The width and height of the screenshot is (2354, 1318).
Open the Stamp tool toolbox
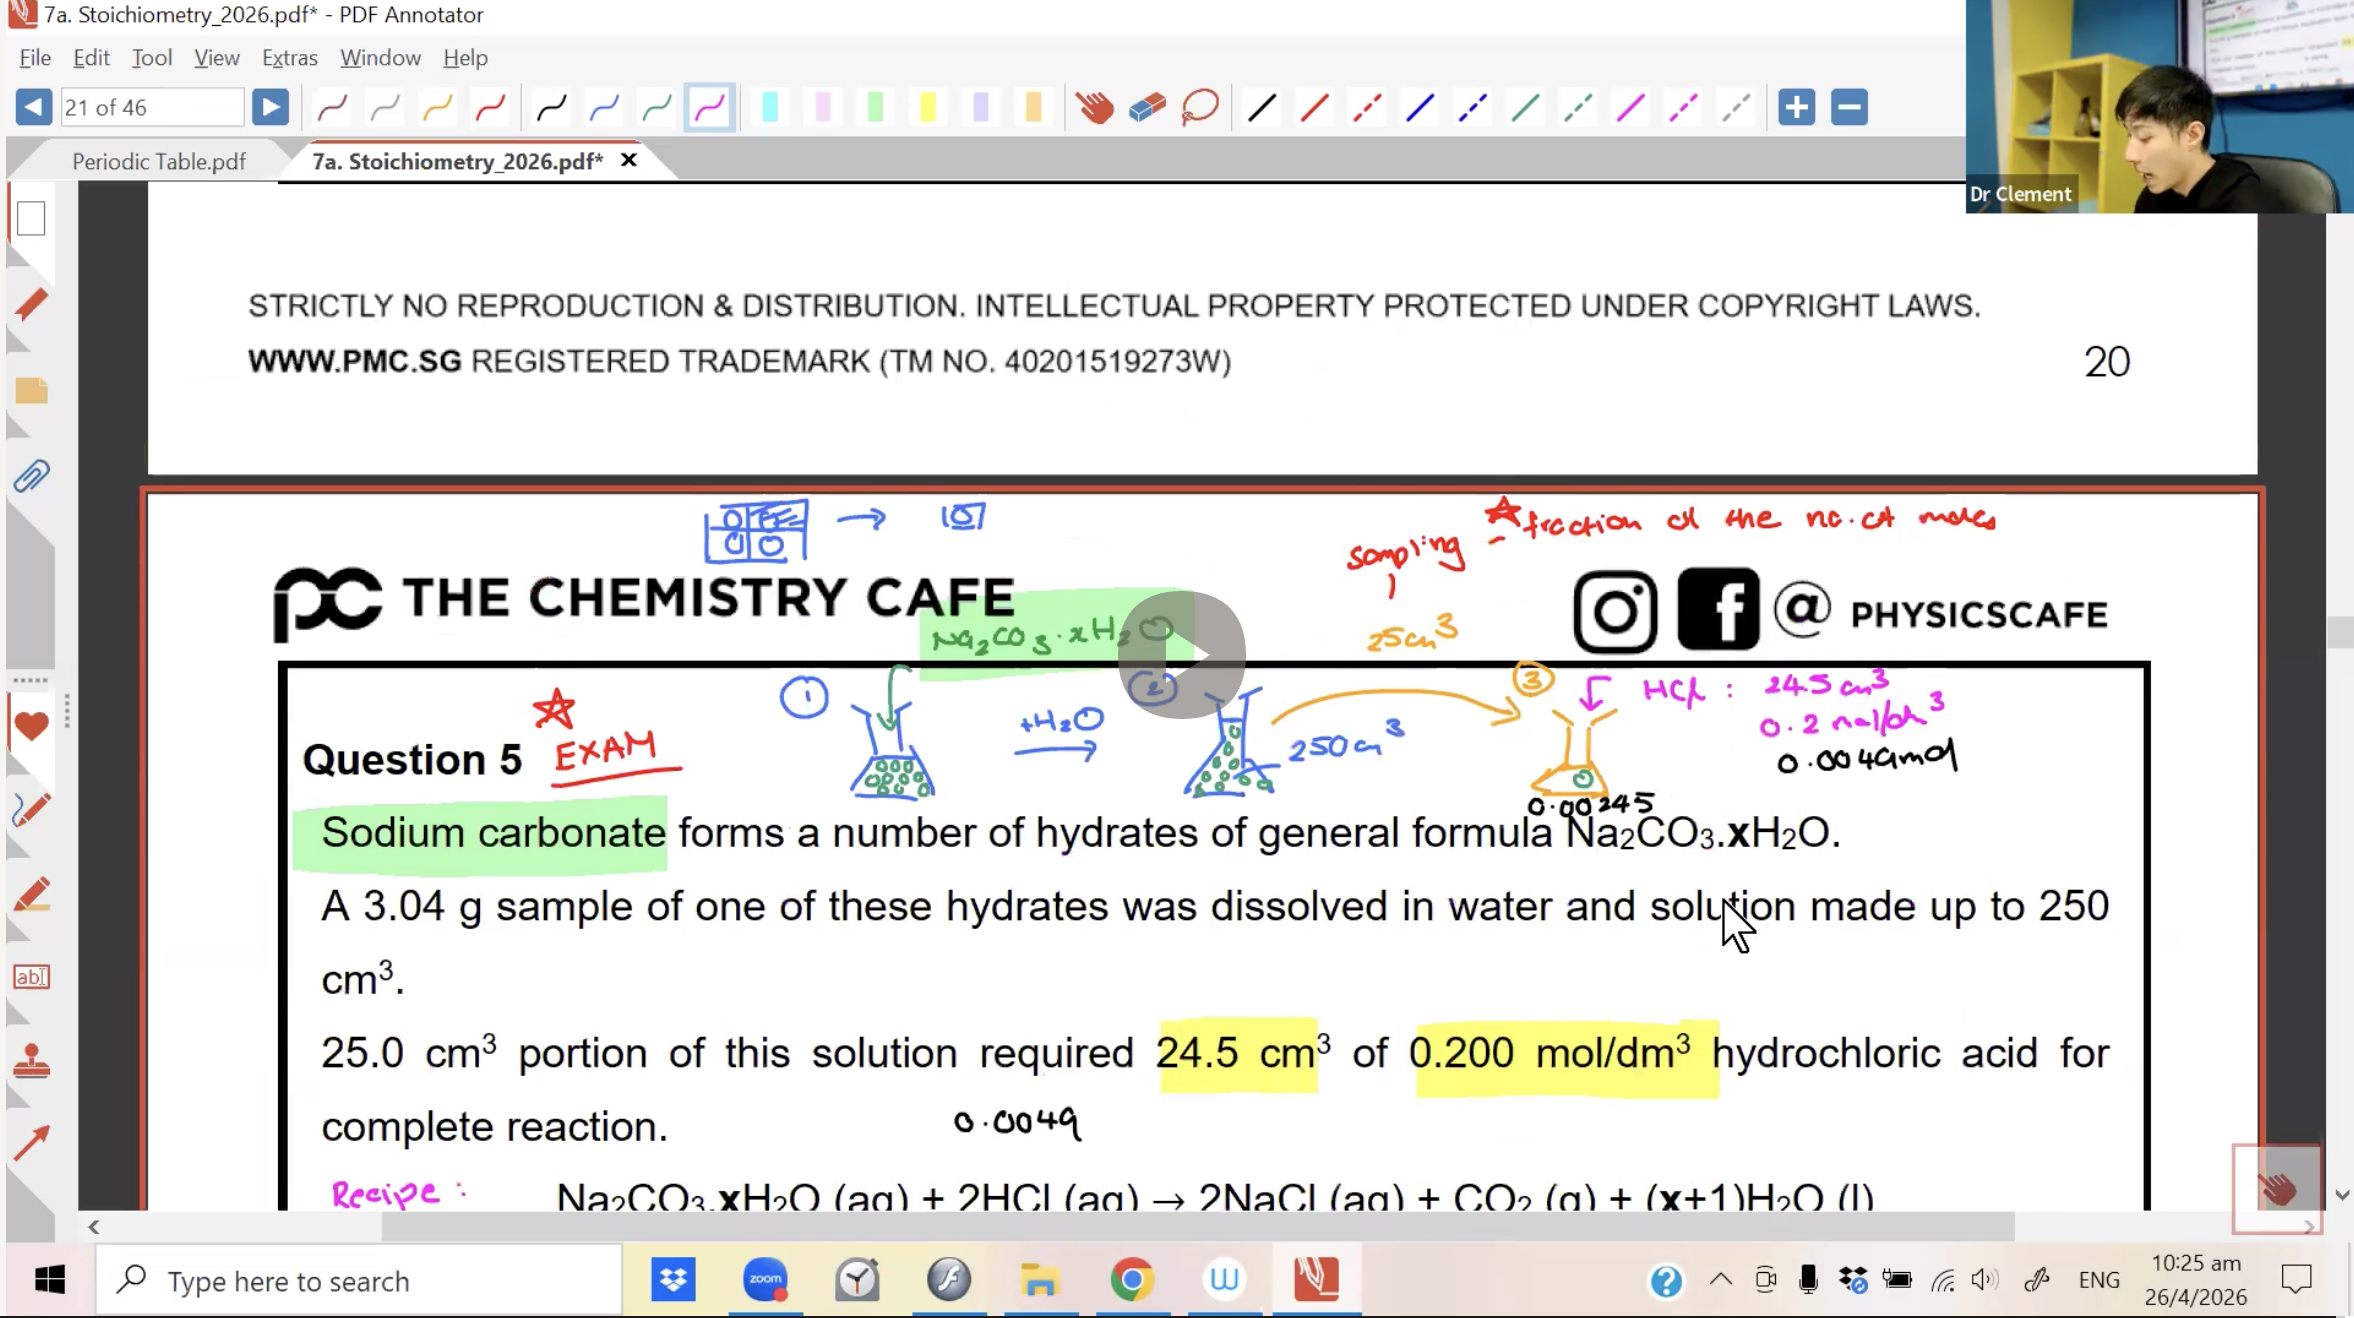tap(31, 1061)
